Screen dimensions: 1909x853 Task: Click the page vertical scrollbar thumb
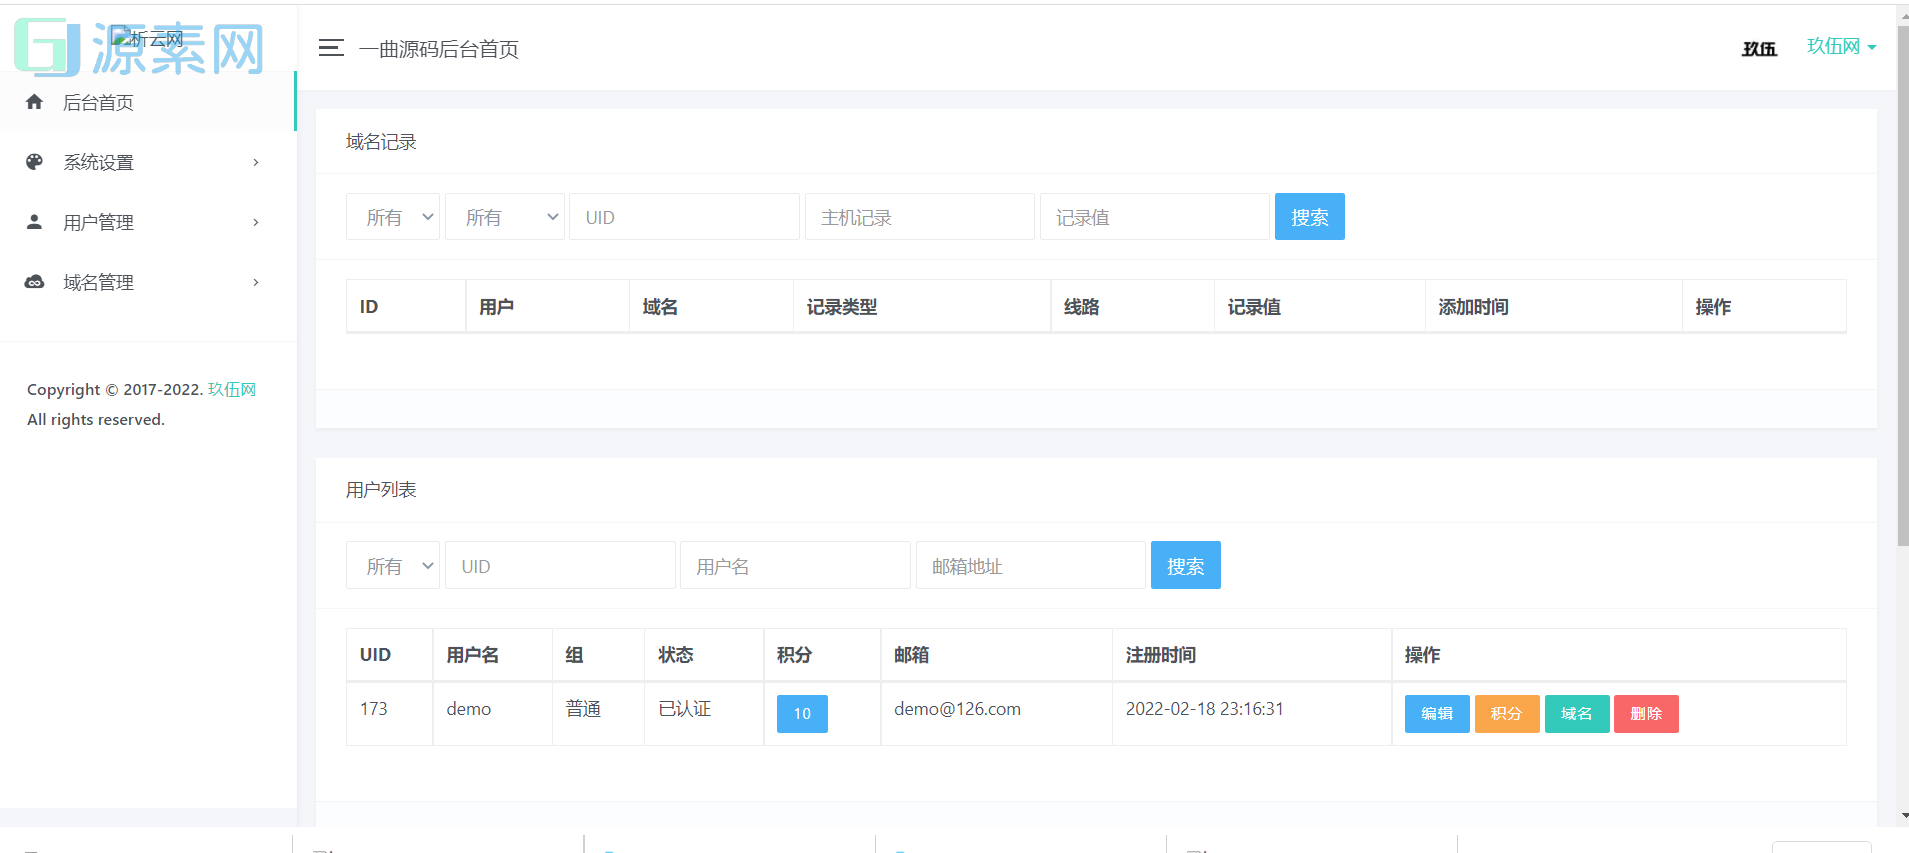point(1903,285)
